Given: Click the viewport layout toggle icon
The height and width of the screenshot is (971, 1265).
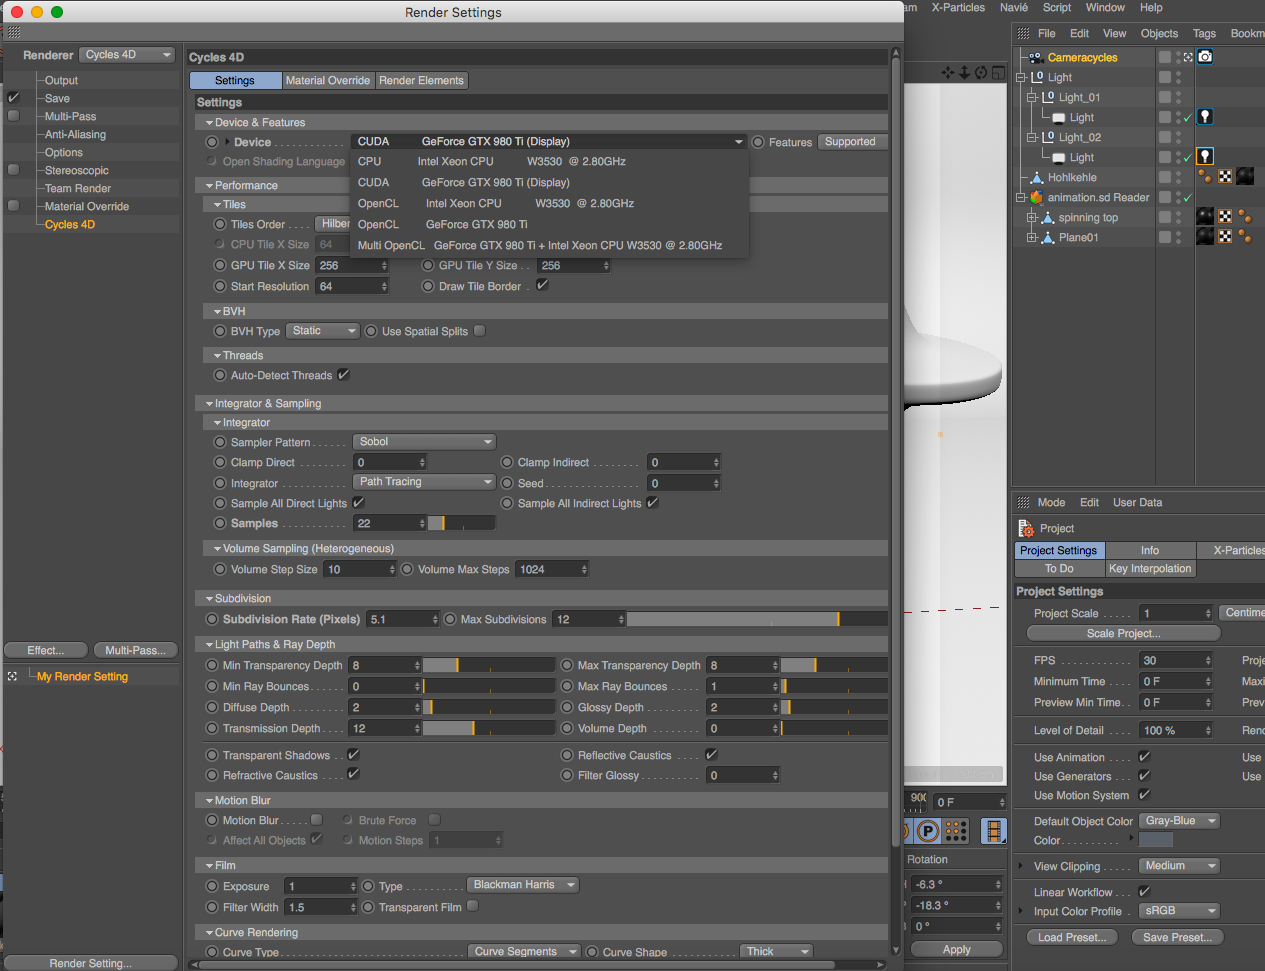Looking at the screenshot, I should click(x=997, y=72).
